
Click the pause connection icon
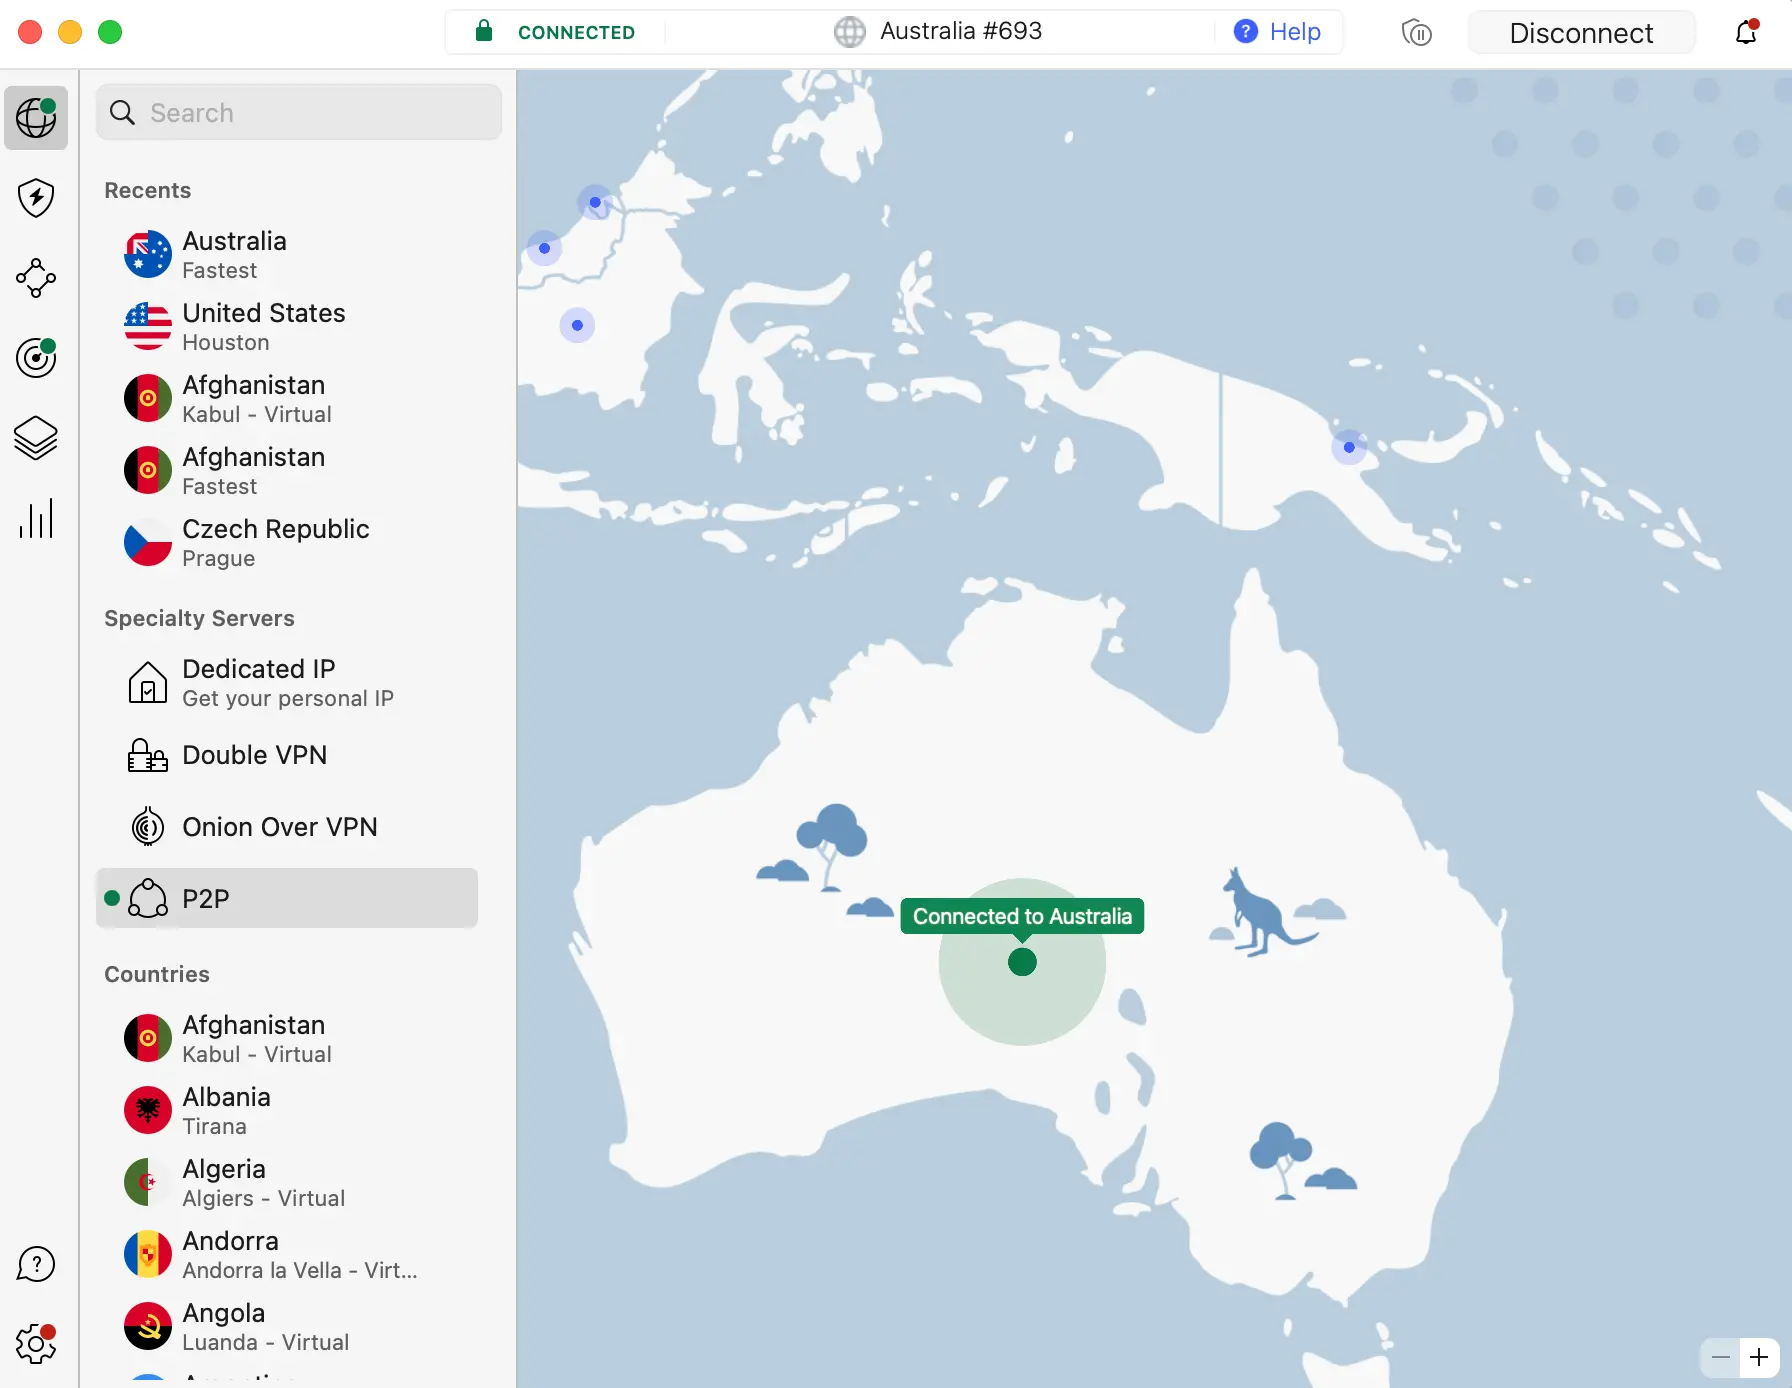(1417, 33)
